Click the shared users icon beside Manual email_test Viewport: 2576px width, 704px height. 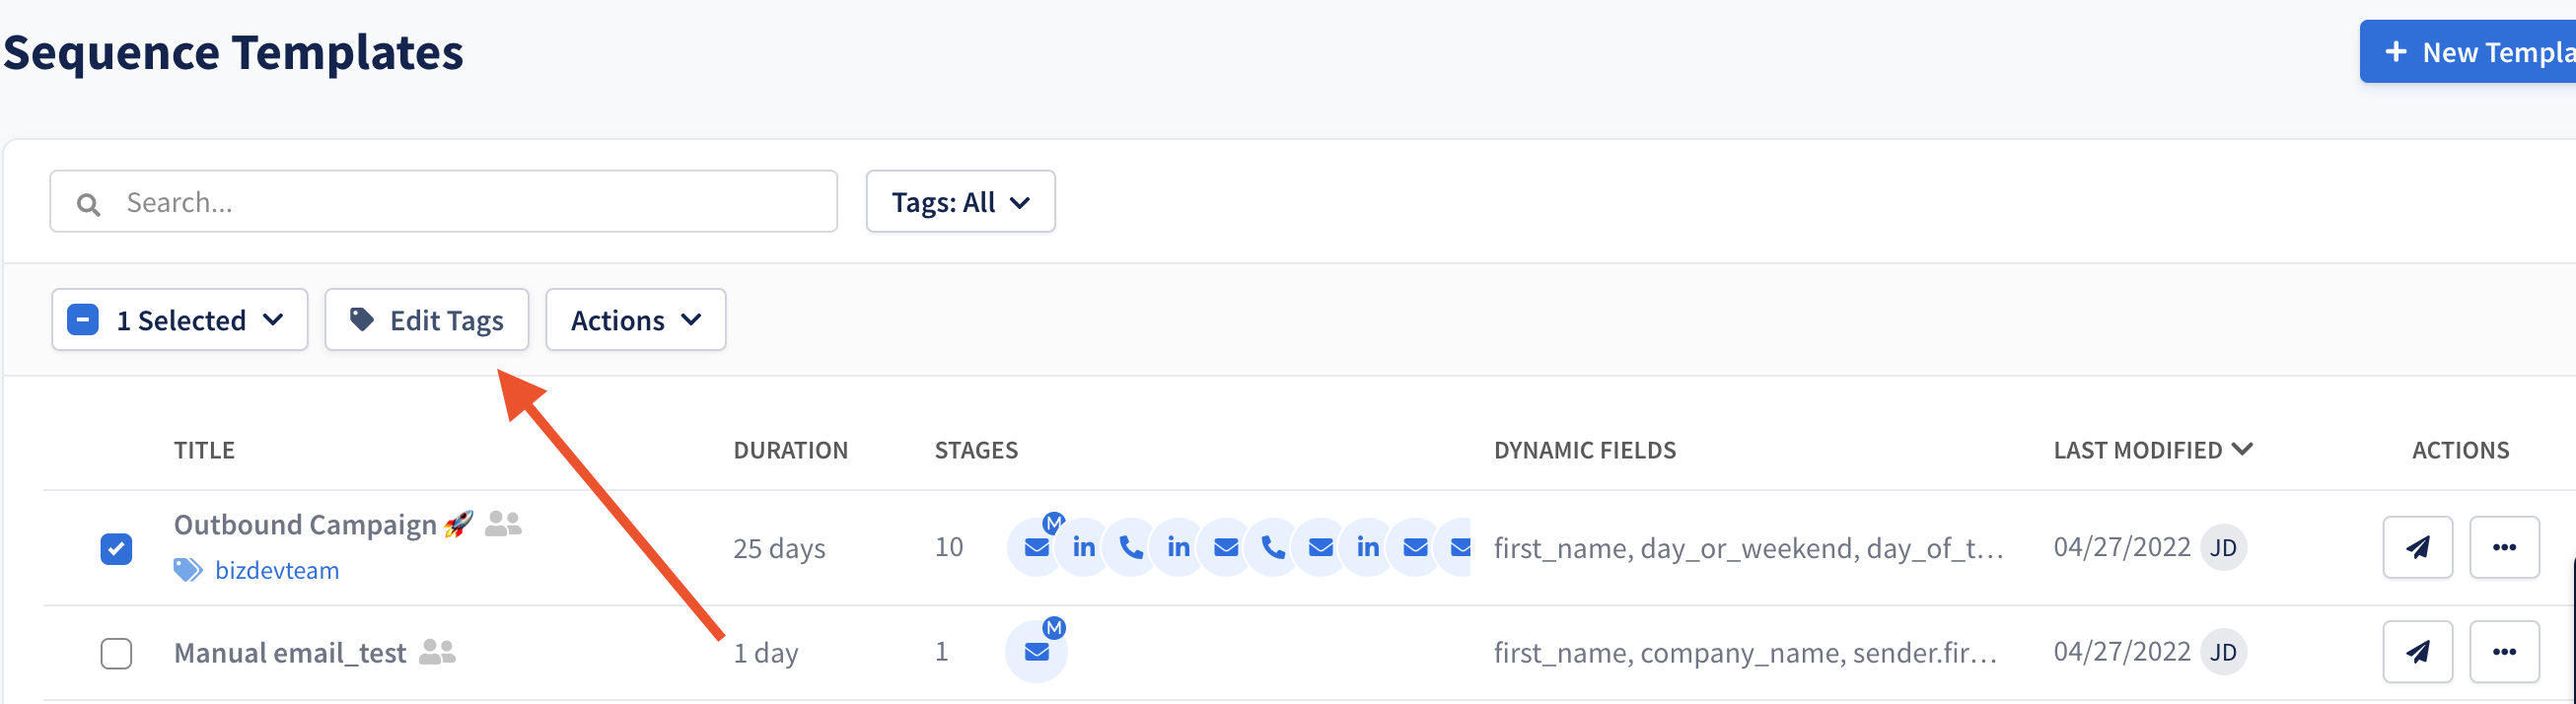tap(437, 652)
